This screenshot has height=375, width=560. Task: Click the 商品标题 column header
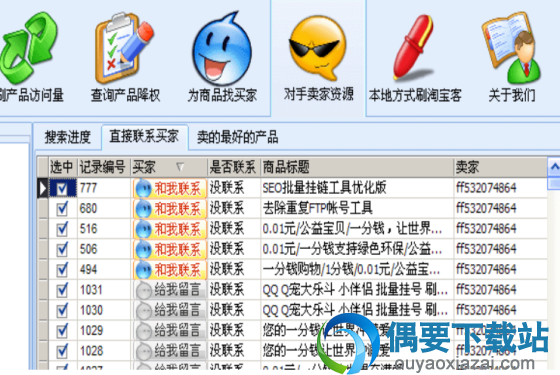[x=356, y=167]
